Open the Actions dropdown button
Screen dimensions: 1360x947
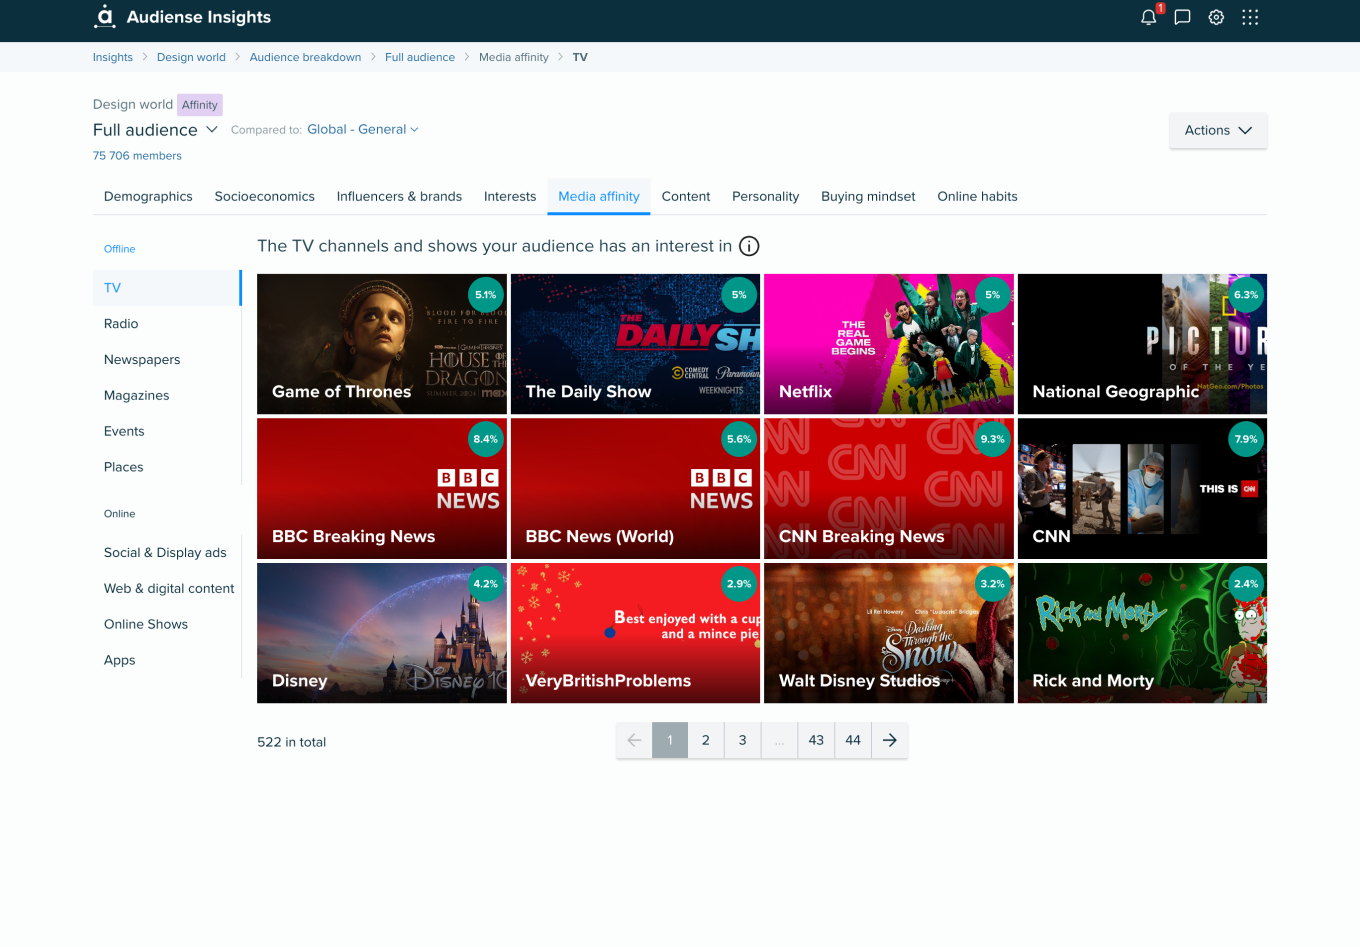[x=1218, y=130]
